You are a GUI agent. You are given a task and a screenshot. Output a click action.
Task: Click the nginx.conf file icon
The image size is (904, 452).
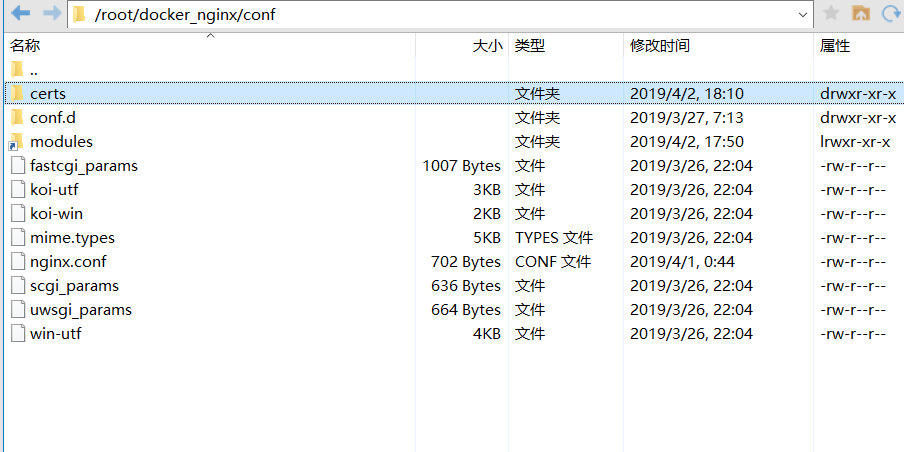pos(18,262)
